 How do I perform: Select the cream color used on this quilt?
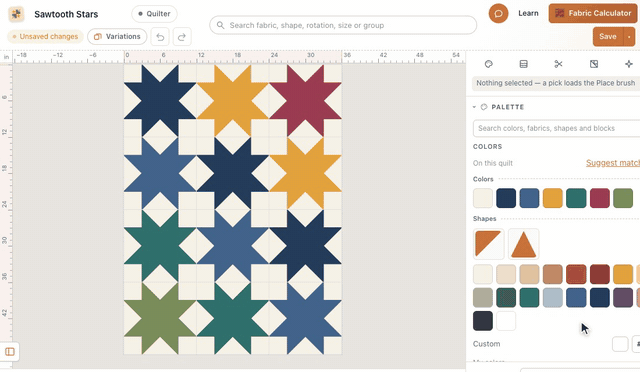(x=483, y=198)
